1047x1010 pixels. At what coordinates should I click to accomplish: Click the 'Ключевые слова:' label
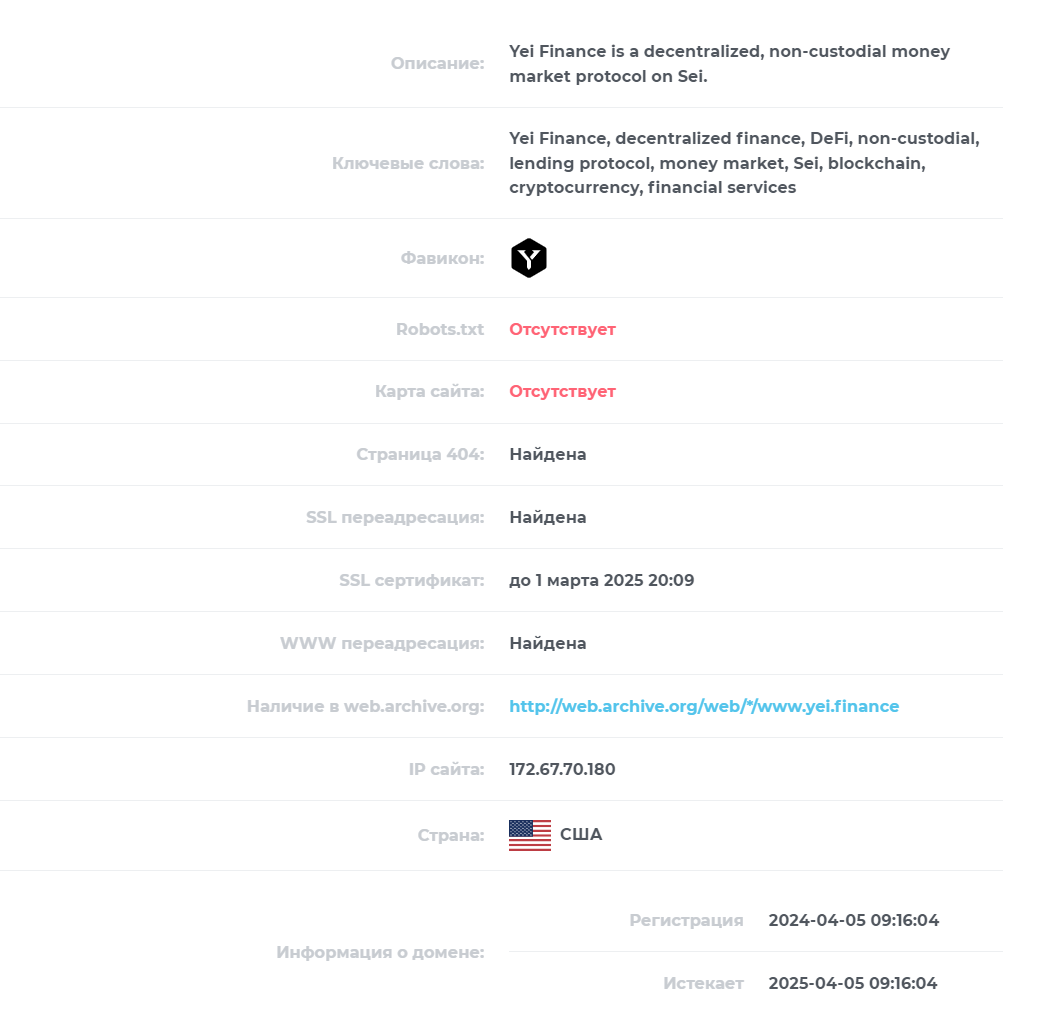[408, 163]
